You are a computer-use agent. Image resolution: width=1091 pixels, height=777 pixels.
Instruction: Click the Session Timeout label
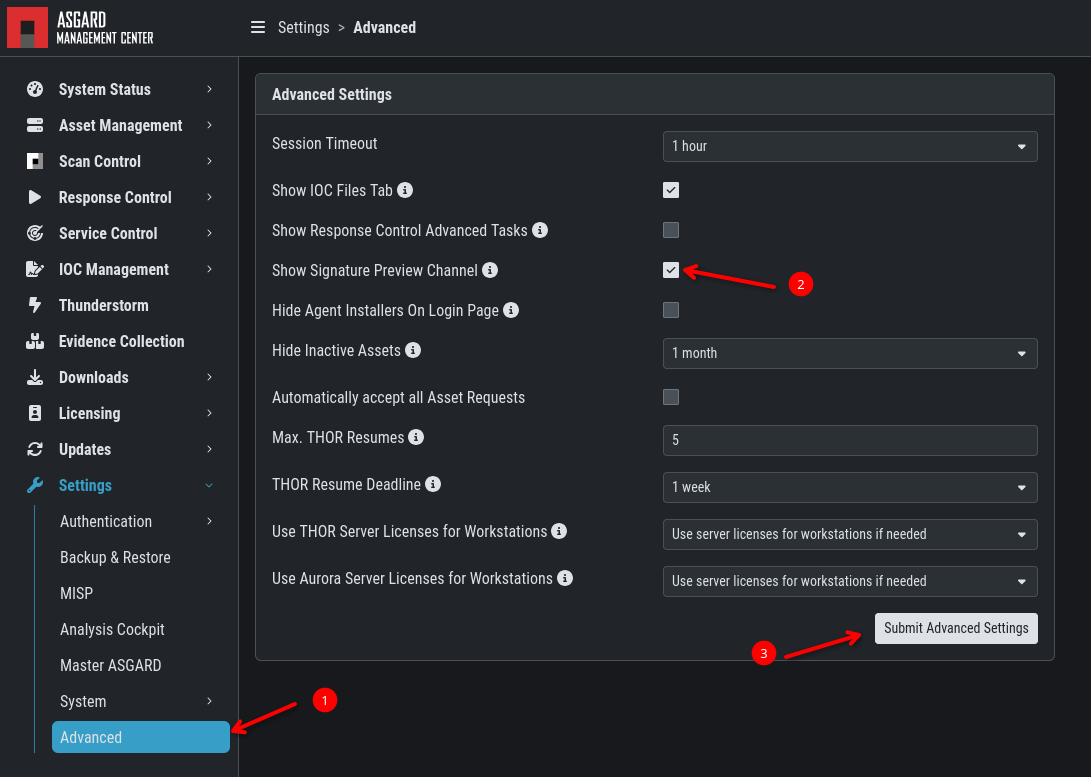click(x=324, y=143)
